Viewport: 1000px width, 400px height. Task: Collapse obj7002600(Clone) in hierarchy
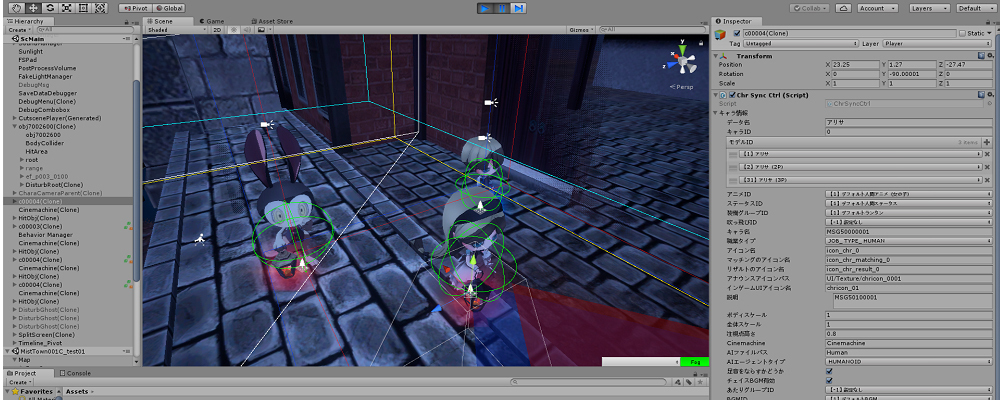(x=15, y=126)
